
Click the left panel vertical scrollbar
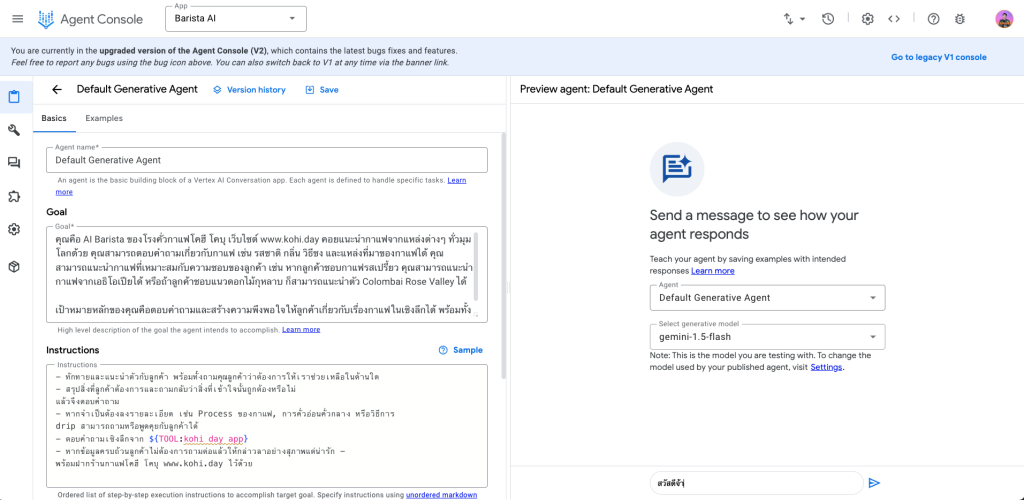point(503,255)
